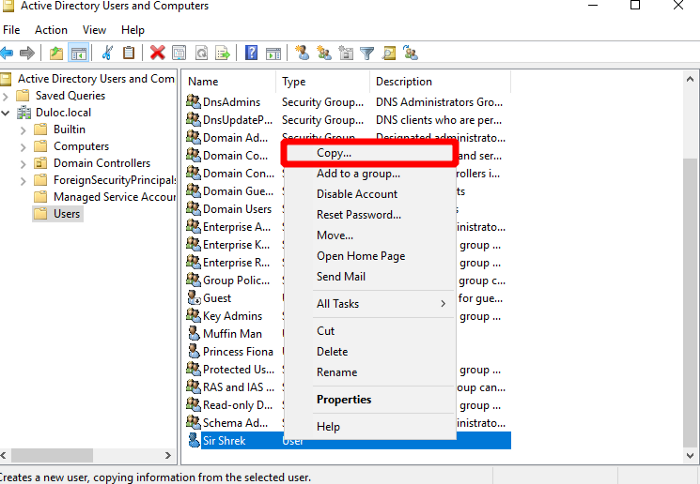Click the Add to Group toolbar icon

(x=410, y=53)
